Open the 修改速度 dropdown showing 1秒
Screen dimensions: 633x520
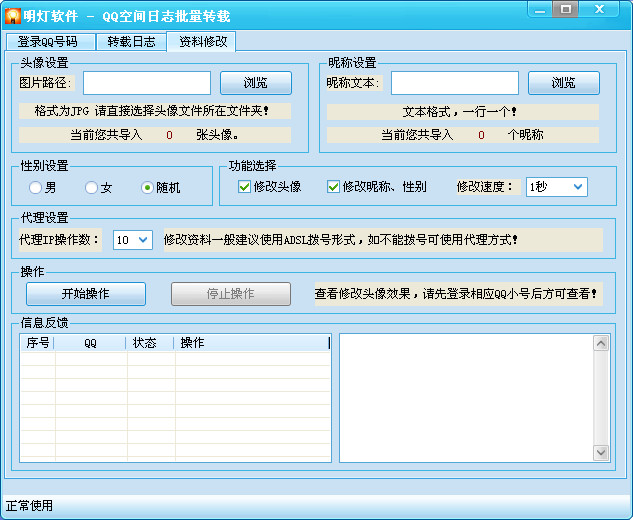coord(556,187)
